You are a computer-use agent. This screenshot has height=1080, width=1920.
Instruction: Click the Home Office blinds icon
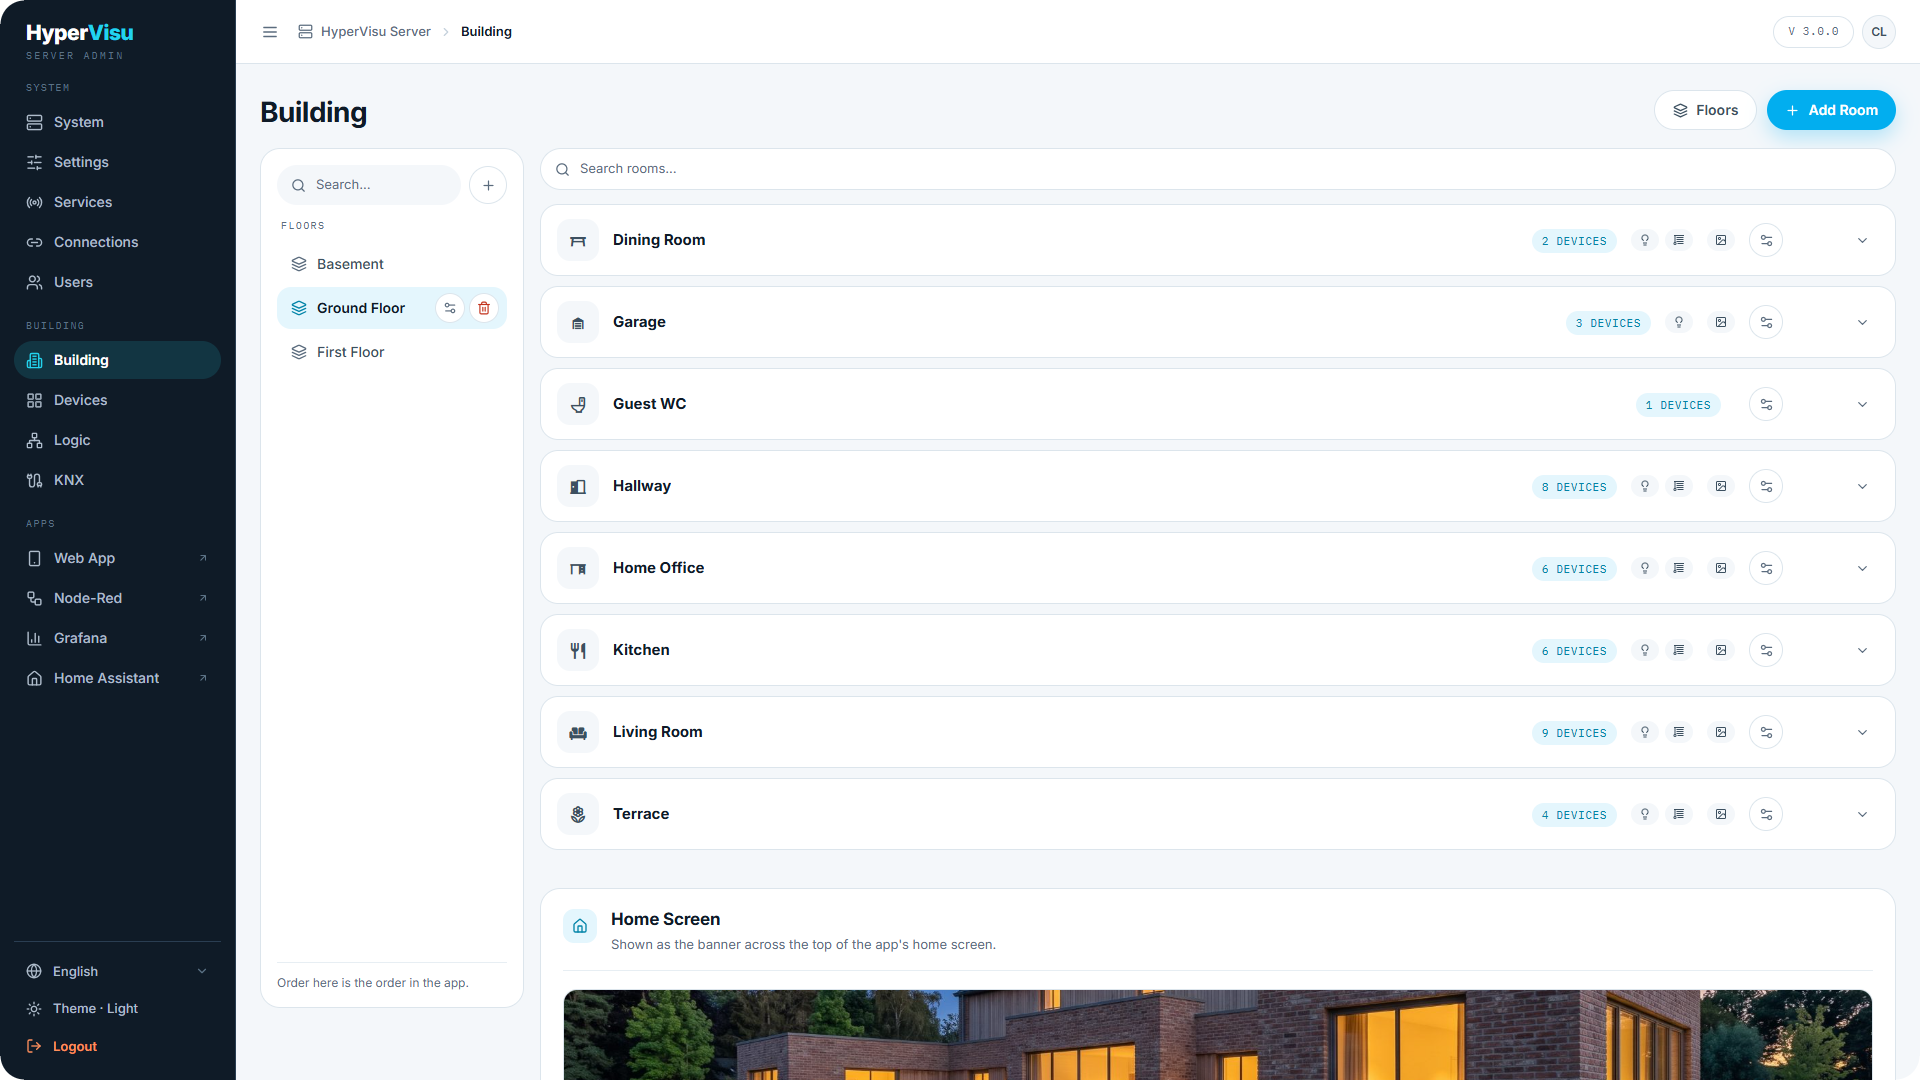click(1679, 568)
